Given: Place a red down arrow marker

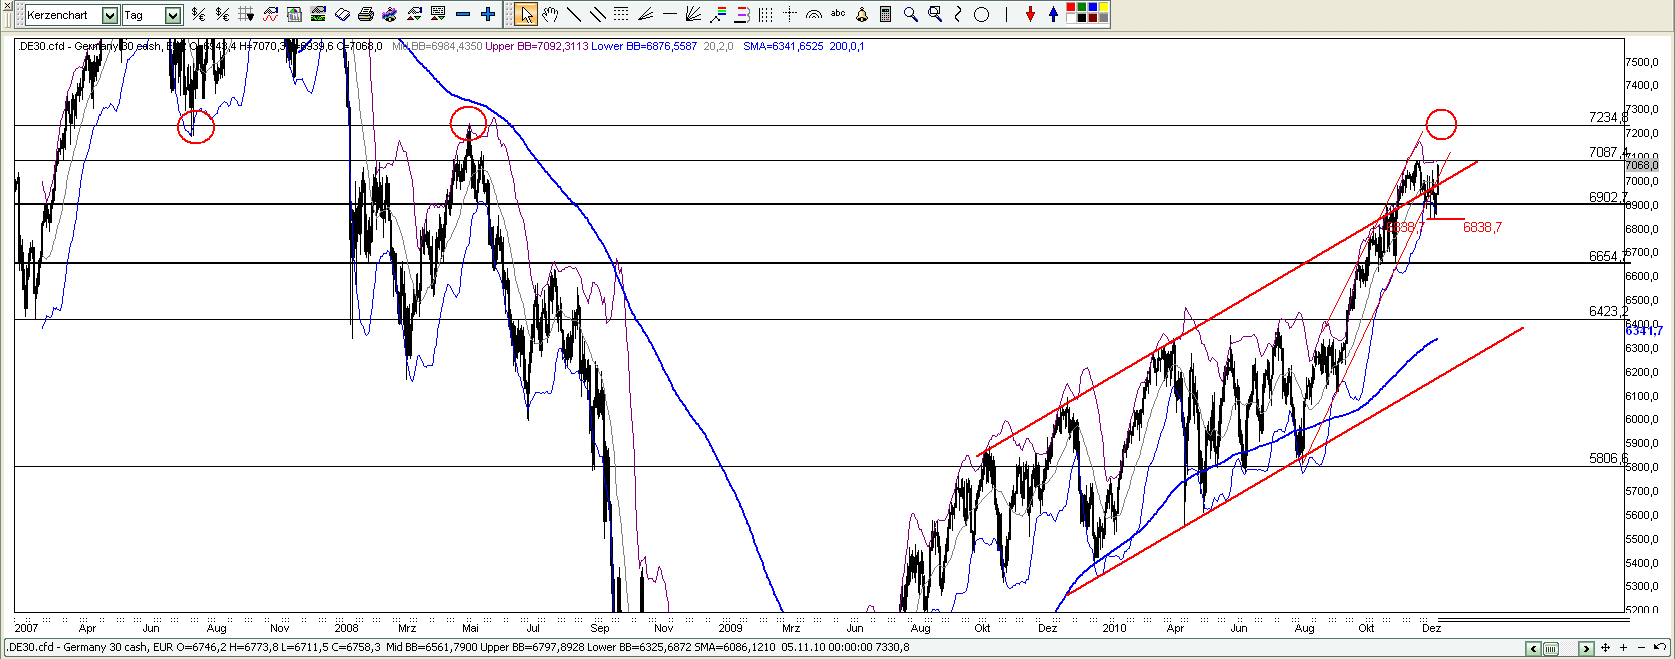Looking at the screenshot, I should [1030, 14].
